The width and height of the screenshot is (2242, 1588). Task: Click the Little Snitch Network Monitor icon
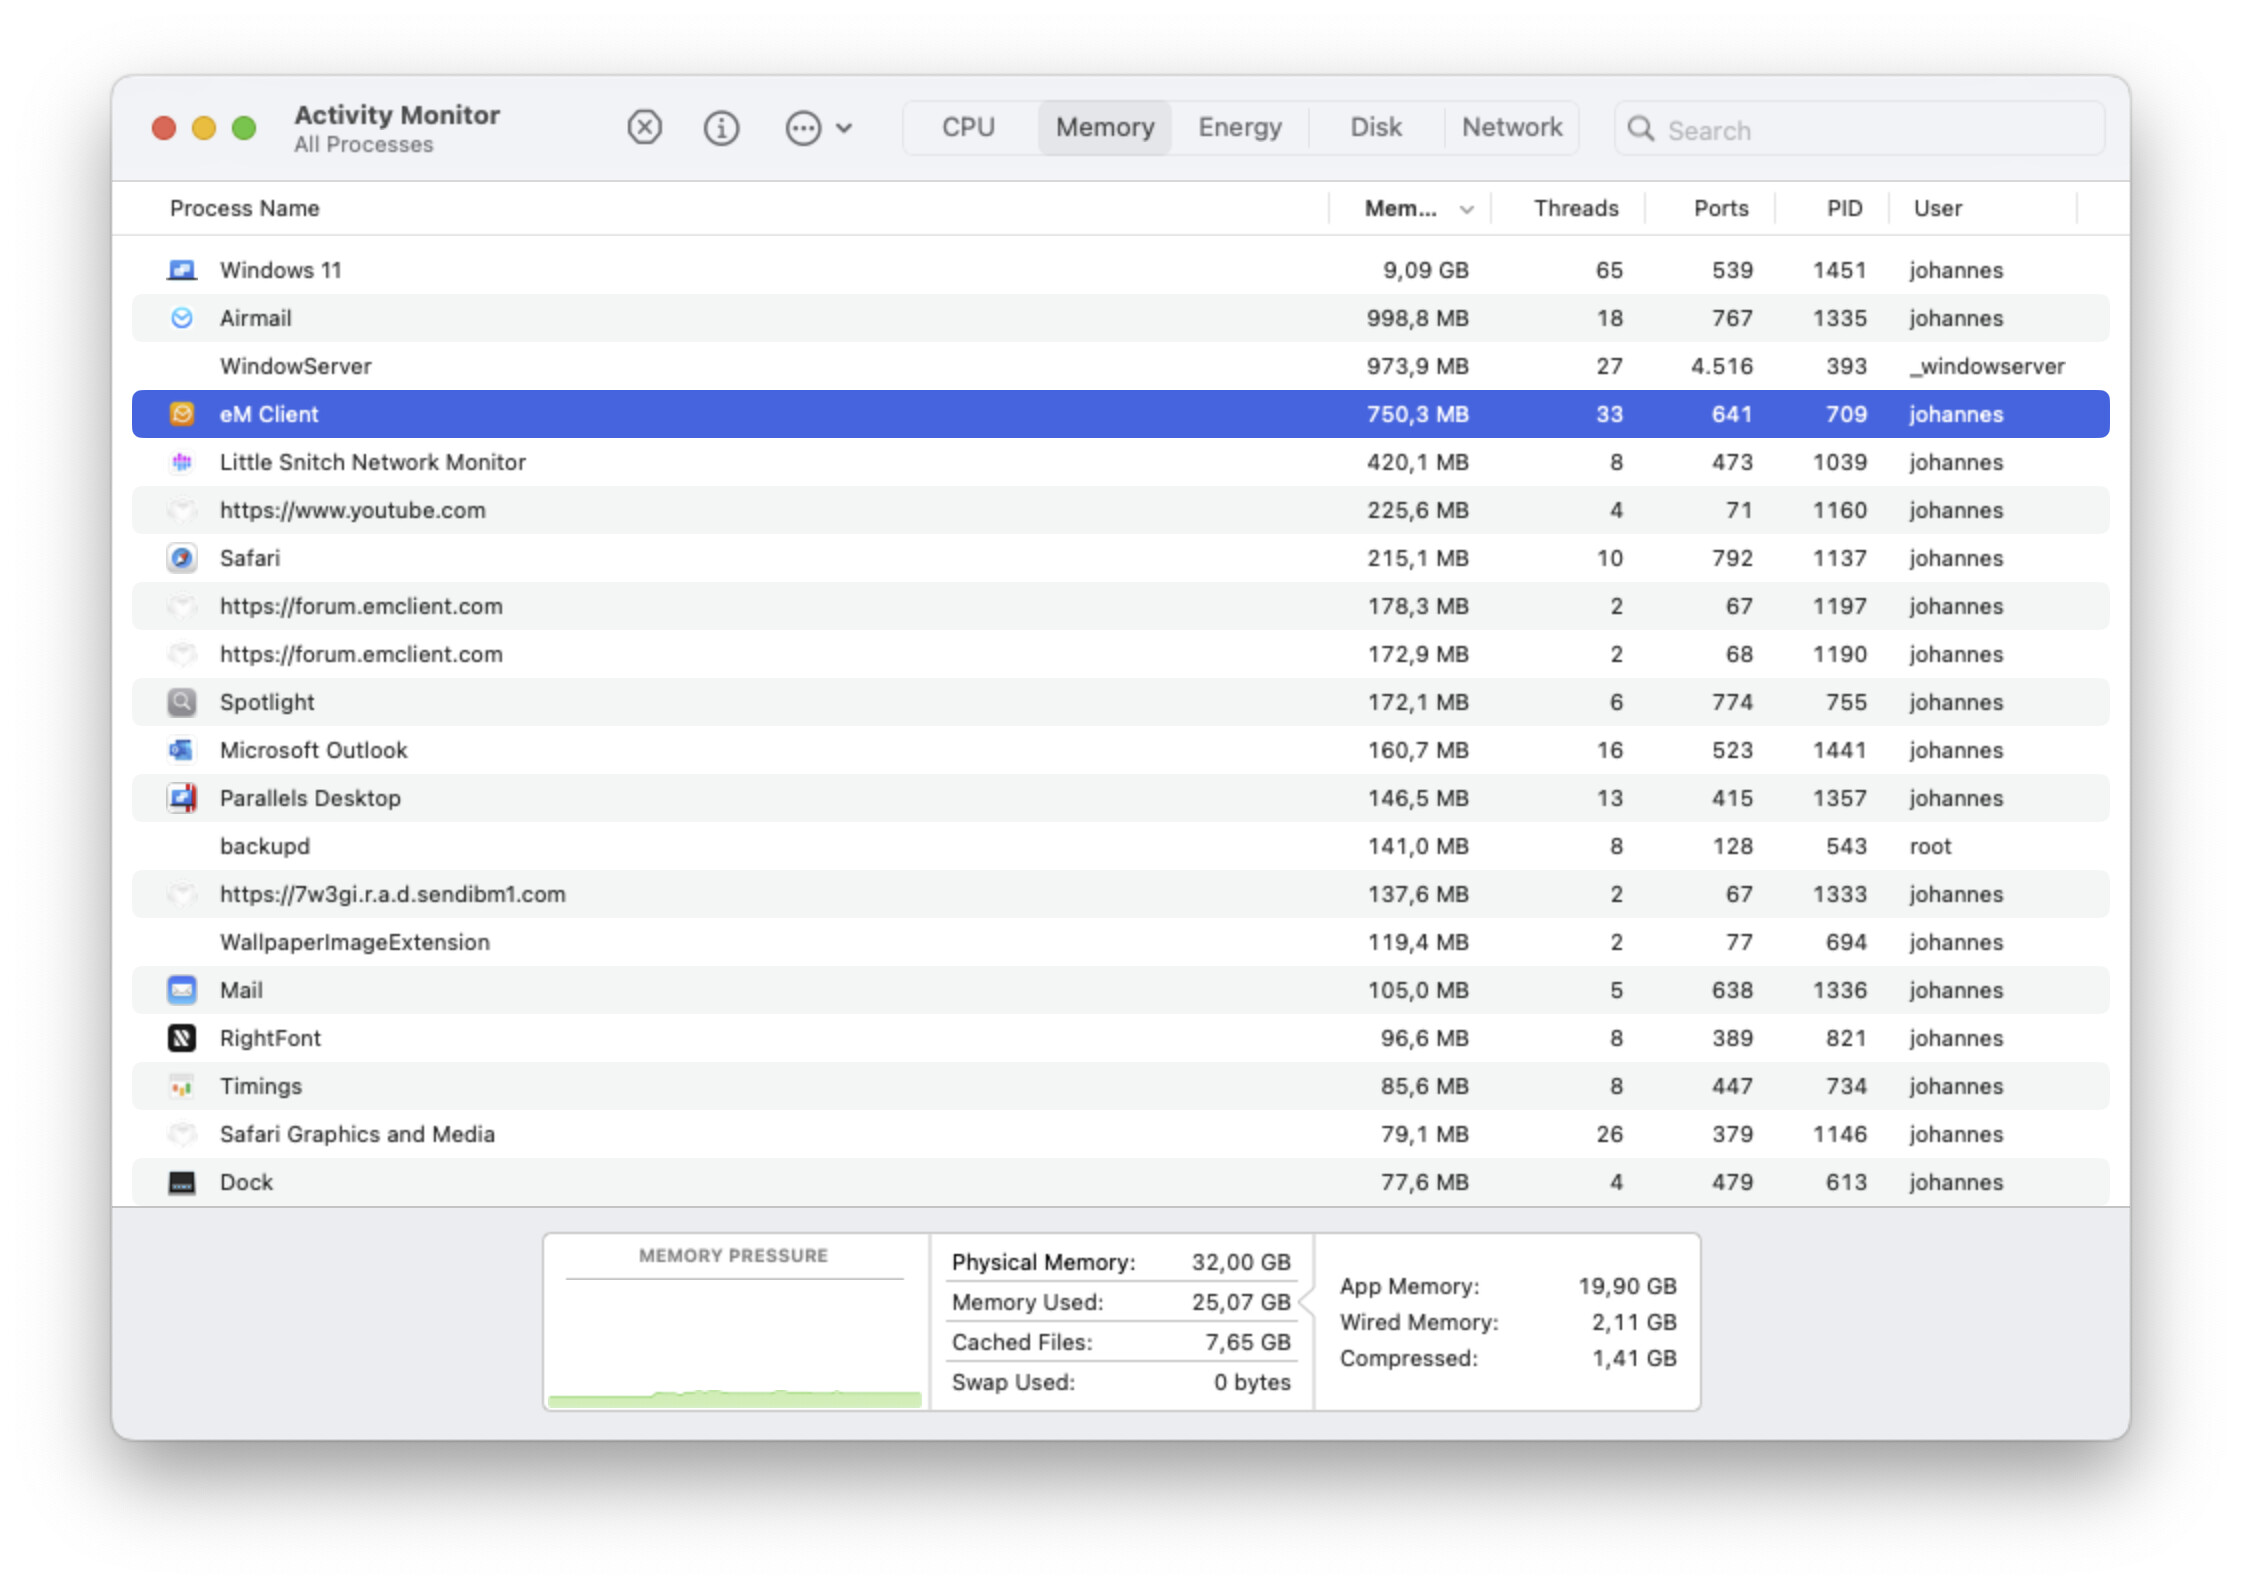(181, 462)
